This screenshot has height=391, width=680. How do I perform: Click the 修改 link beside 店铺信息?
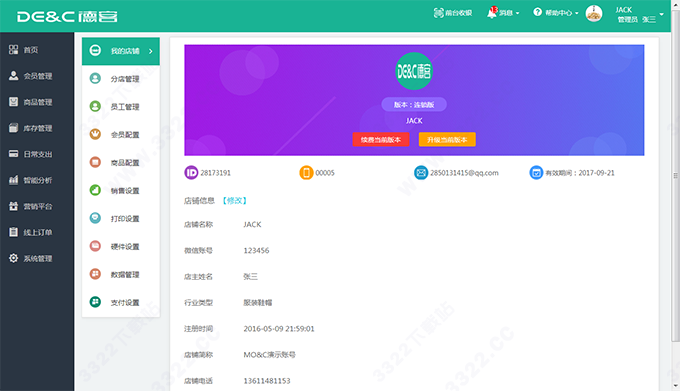[235, 201]
